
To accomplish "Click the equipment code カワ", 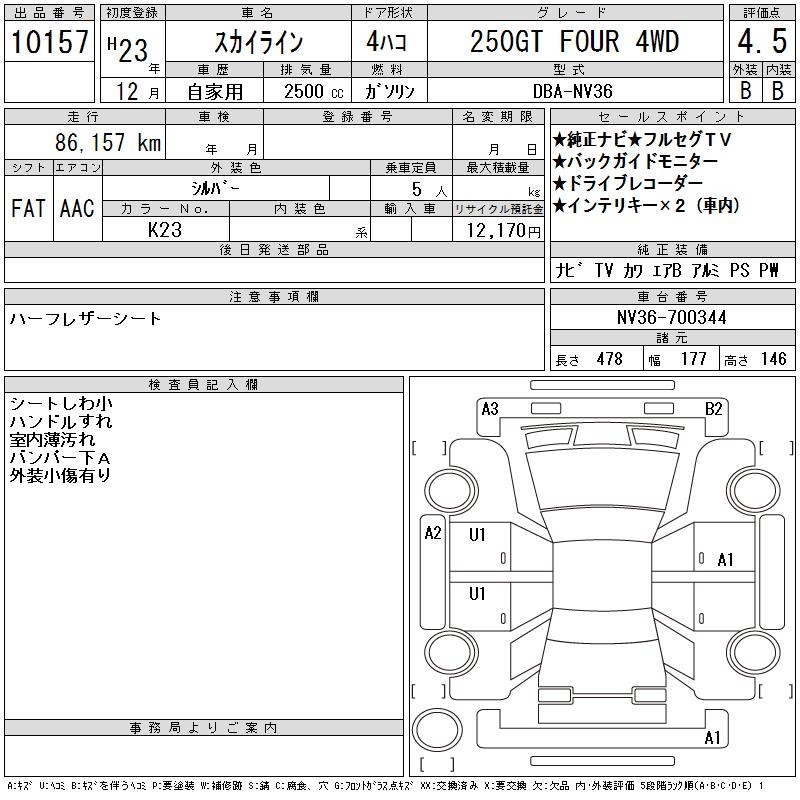I will [x=633, y=270].
